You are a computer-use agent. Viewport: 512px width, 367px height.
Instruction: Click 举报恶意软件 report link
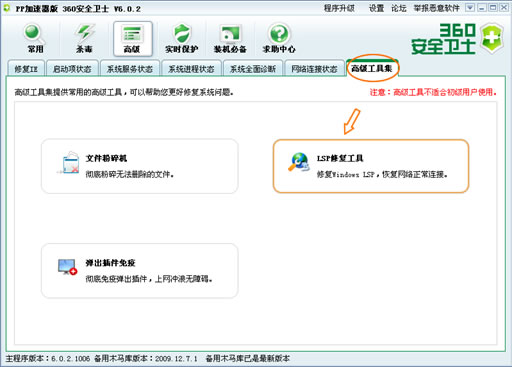click(x=436, y=8)
